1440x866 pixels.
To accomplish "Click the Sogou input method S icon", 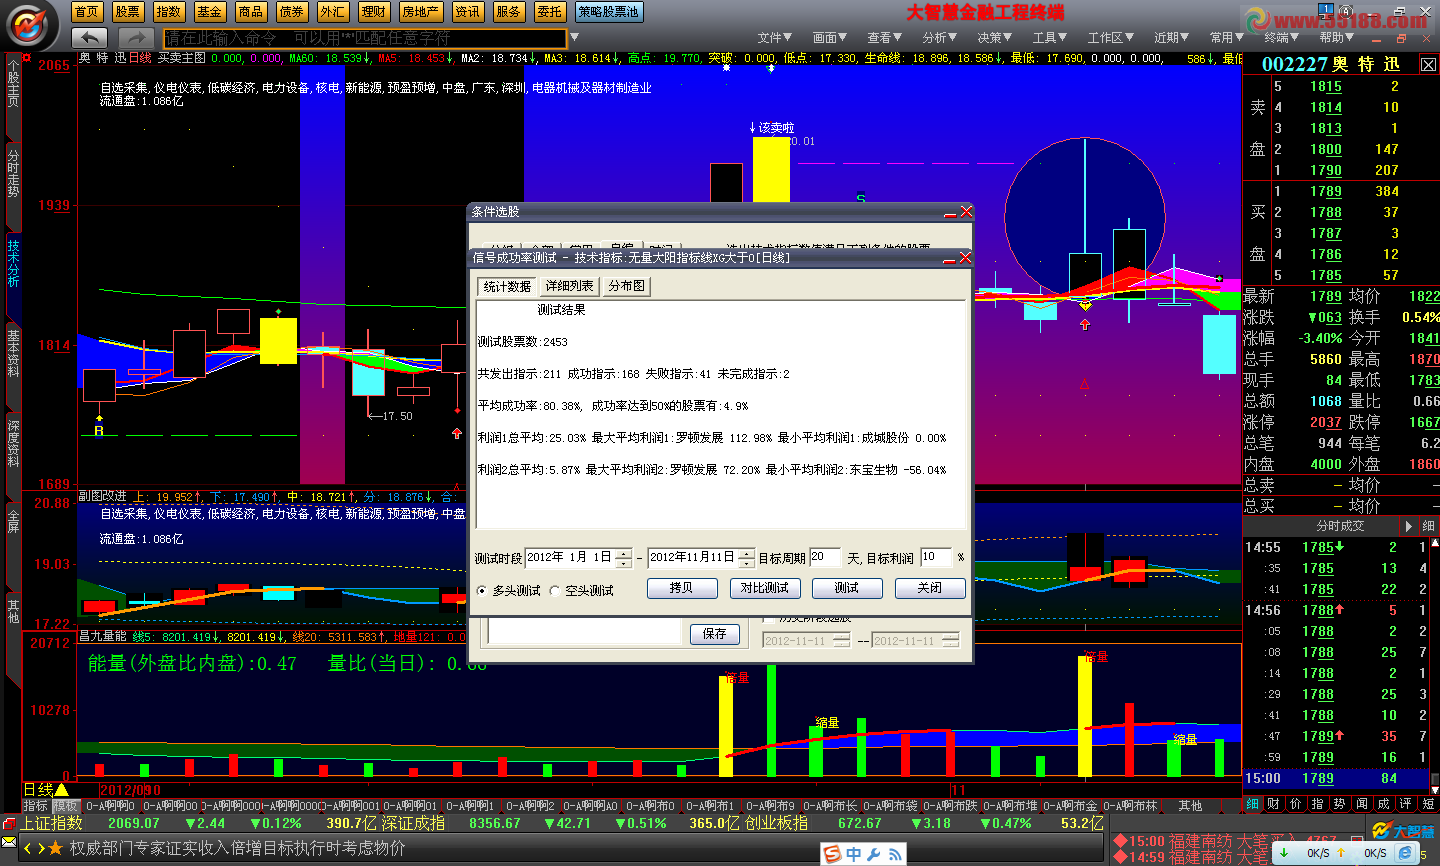I will click(832, 854).
